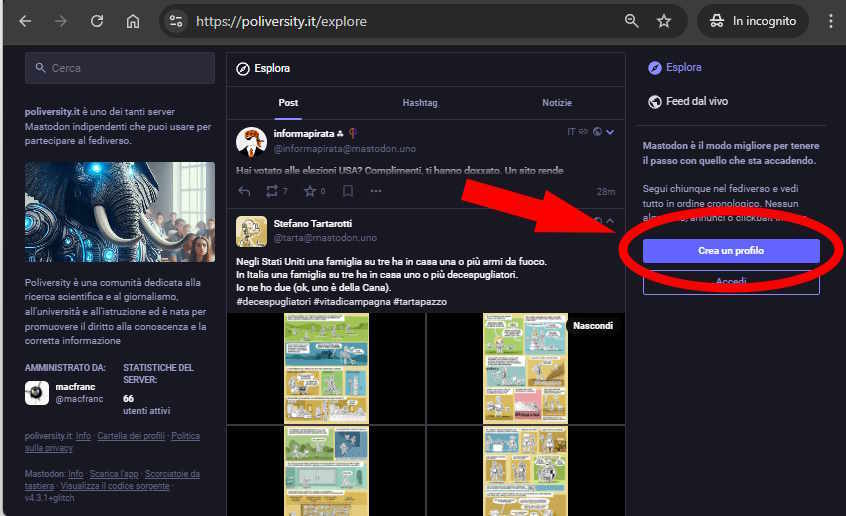Click the zoom magnifier in address bar
The image size is (846, 516).
pos(631,21)
